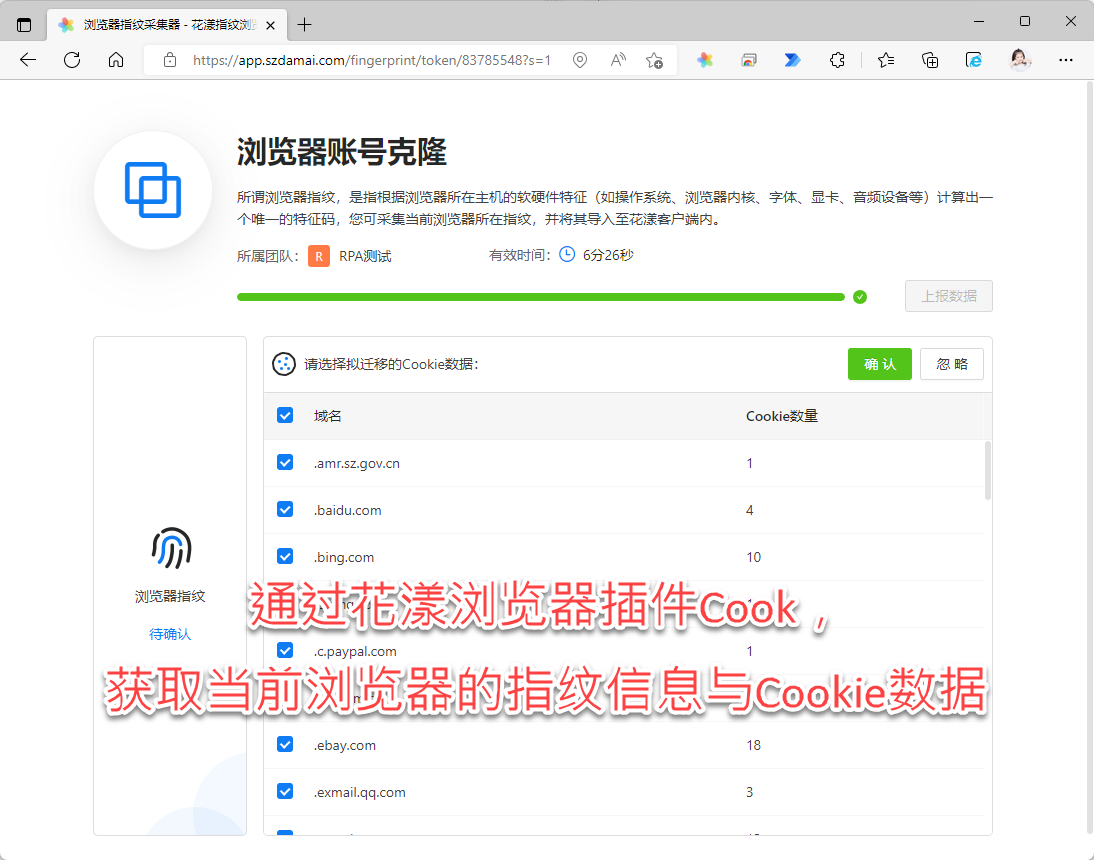Uncheck the .baidu.com checkbox
1094x860 pixels.
(x=285, y=509)
